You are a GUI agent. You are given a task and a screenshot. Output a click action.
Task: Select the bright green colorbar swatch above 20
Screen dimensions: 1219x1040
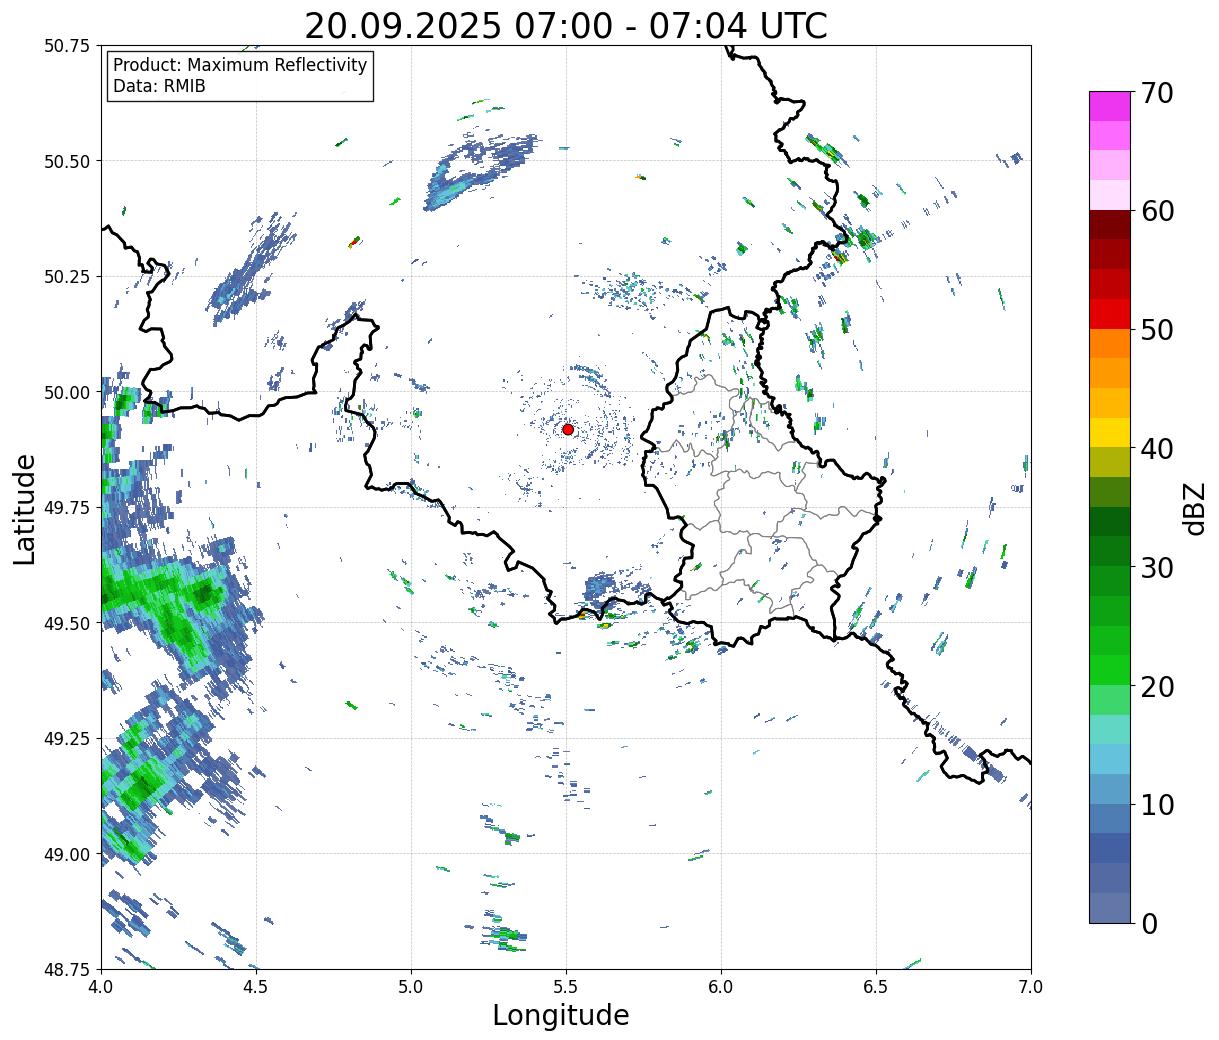click(x=1110, y=669)
